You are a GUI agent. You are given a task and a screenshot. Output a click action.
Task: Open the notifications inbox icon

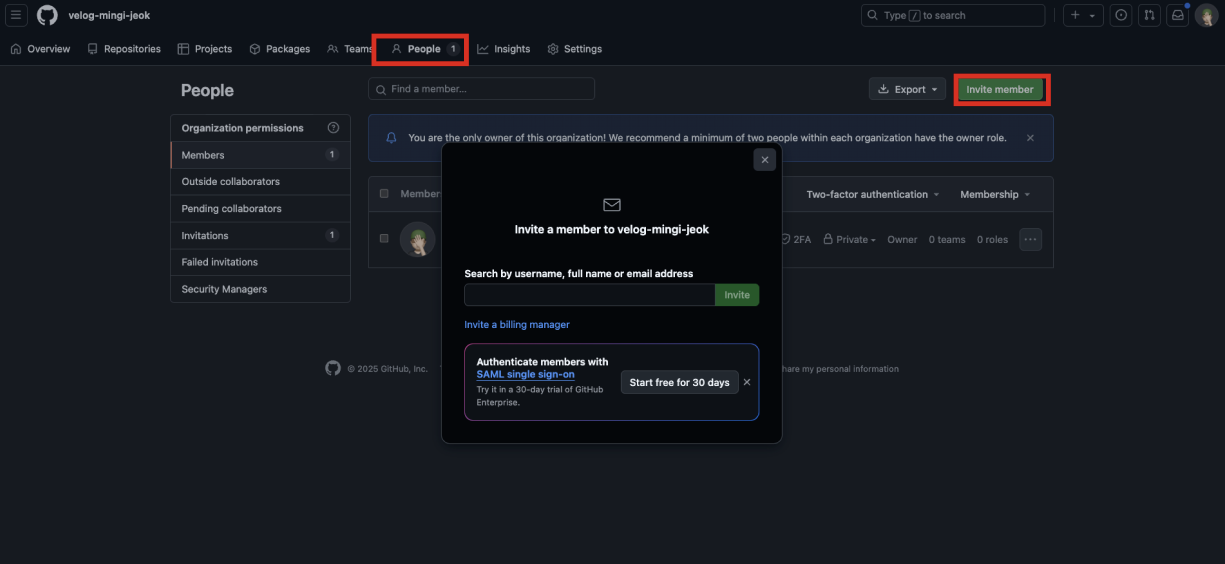(x=1177, y=15)
